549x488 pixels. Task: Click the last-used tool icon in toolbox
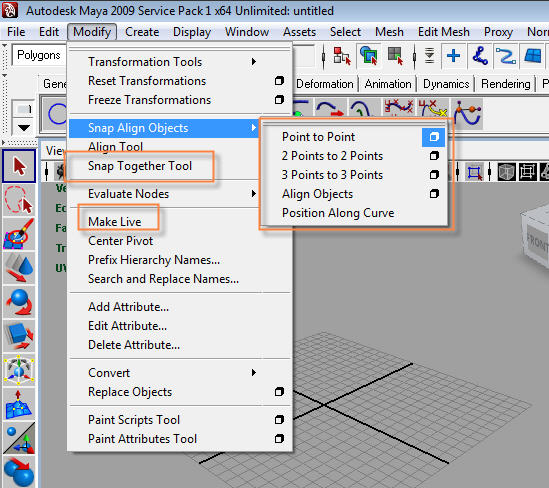pyautogui.click(x=19, y=471)
